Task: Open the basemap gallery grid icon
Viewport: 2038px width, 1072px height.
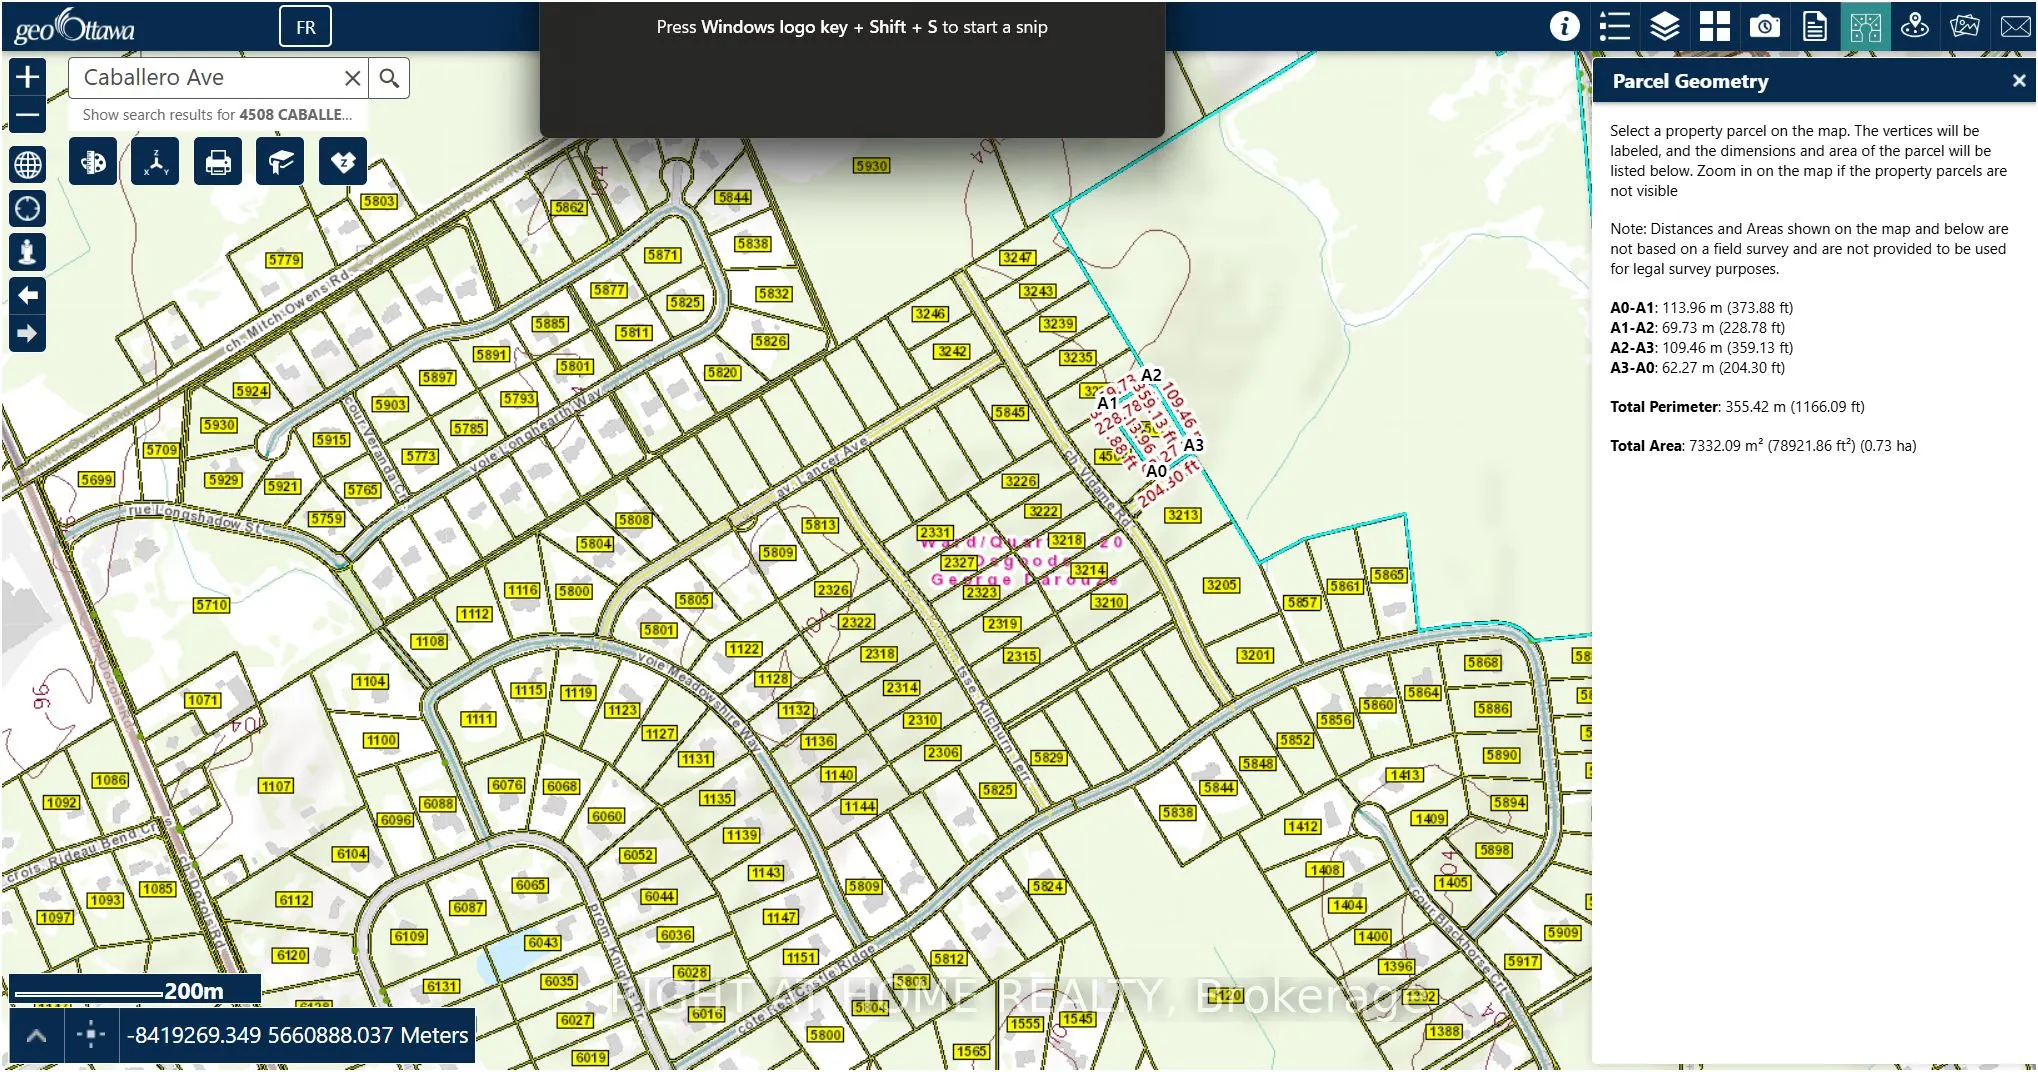Action: [x=1715, y=26]
